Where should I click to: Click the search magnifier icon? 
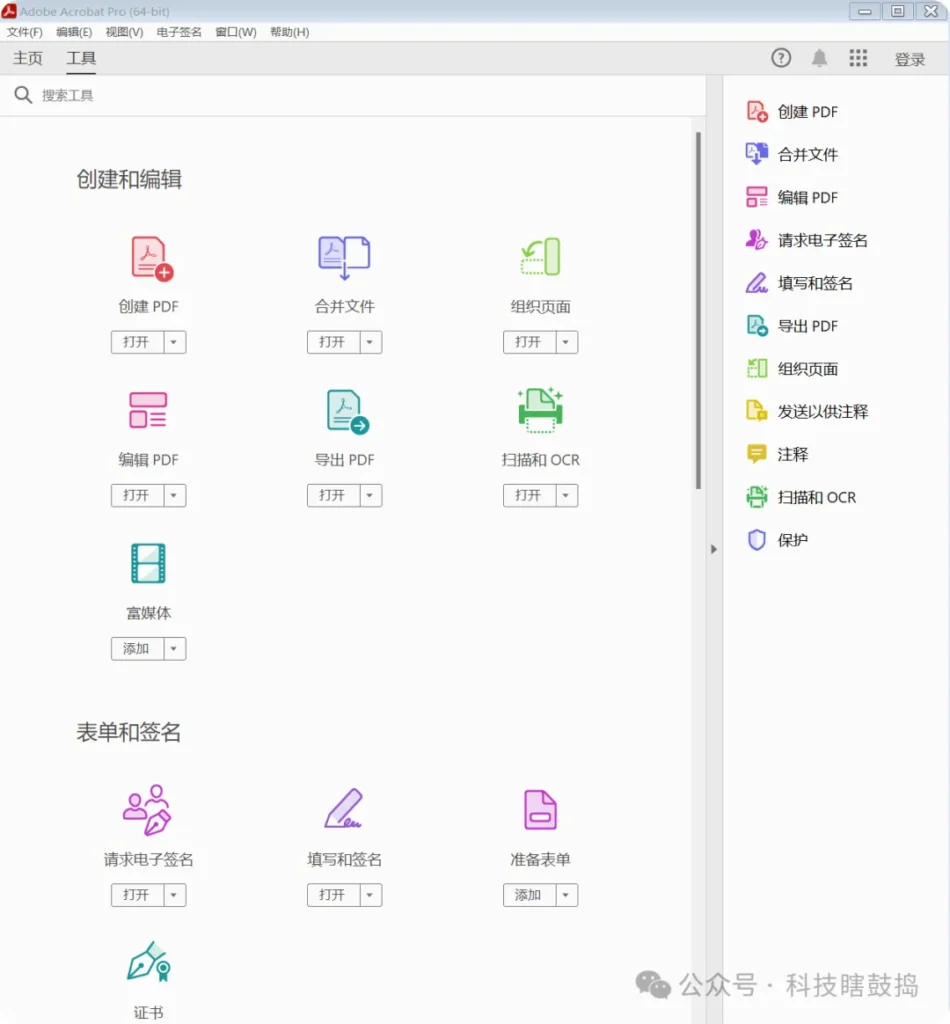(23, 95)
